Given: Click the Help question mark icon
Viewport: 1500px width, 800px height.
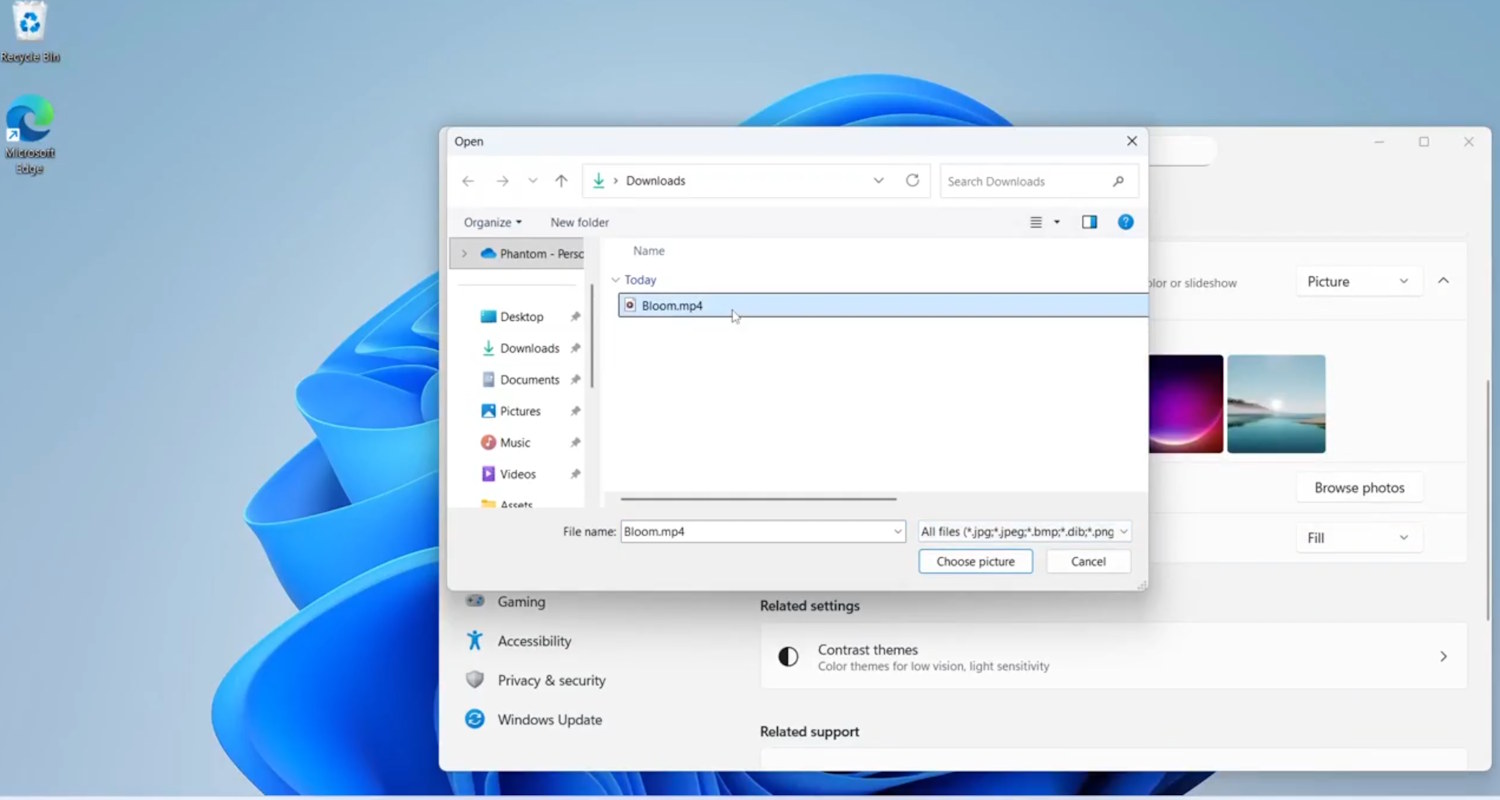Looking at the screenshot, I should (x=1125, y=222).
